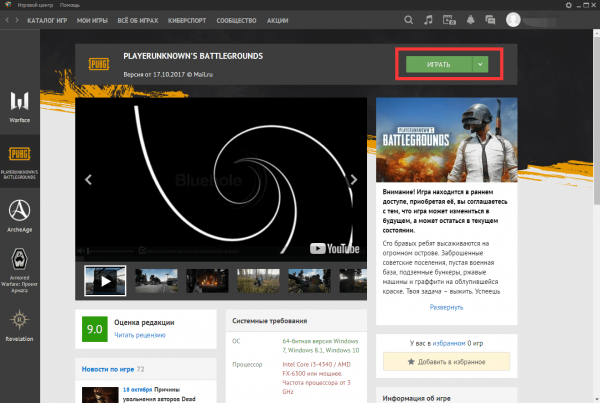Open the search magnifier icon
This screenshot has width=600, height=403.
point(408,20)
